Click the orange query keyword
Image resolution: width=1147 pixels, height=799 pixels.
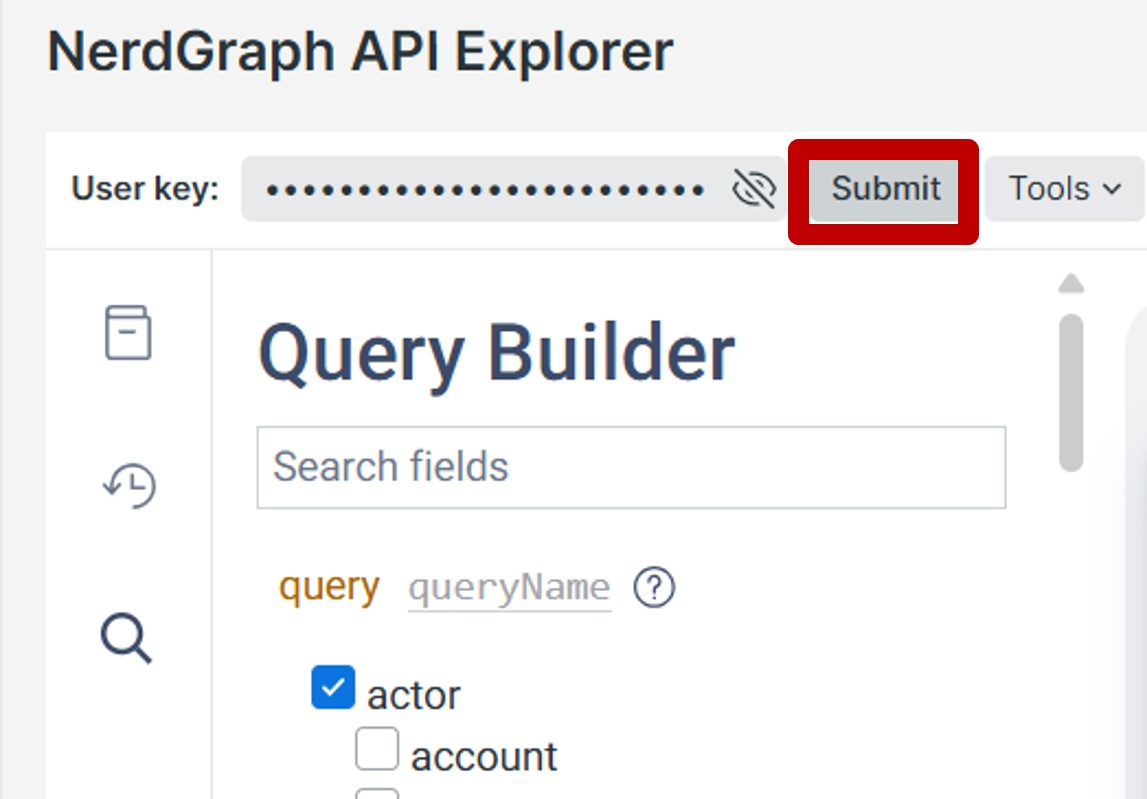tap(329, 586)
